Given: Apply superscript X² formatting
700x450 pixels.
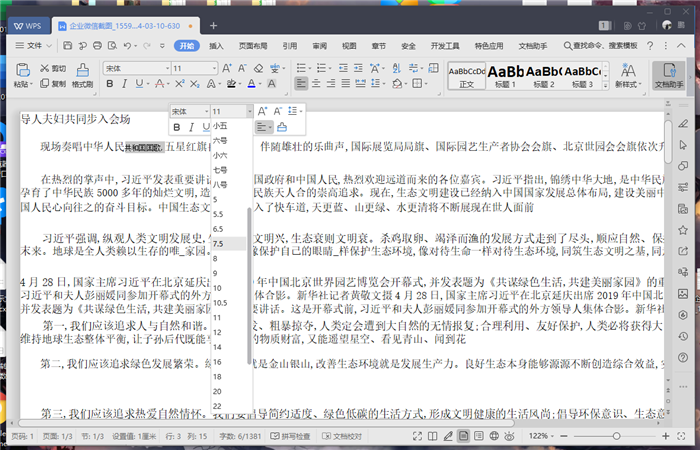Looking at the screenshot, I should coord(179,83).
